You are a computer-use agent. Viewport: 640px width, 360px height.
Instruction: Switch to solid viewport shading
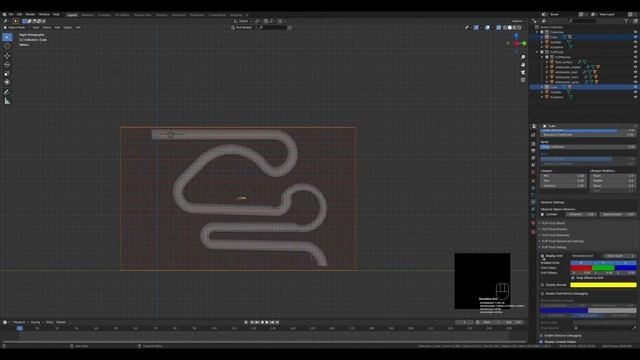[510, 27]
